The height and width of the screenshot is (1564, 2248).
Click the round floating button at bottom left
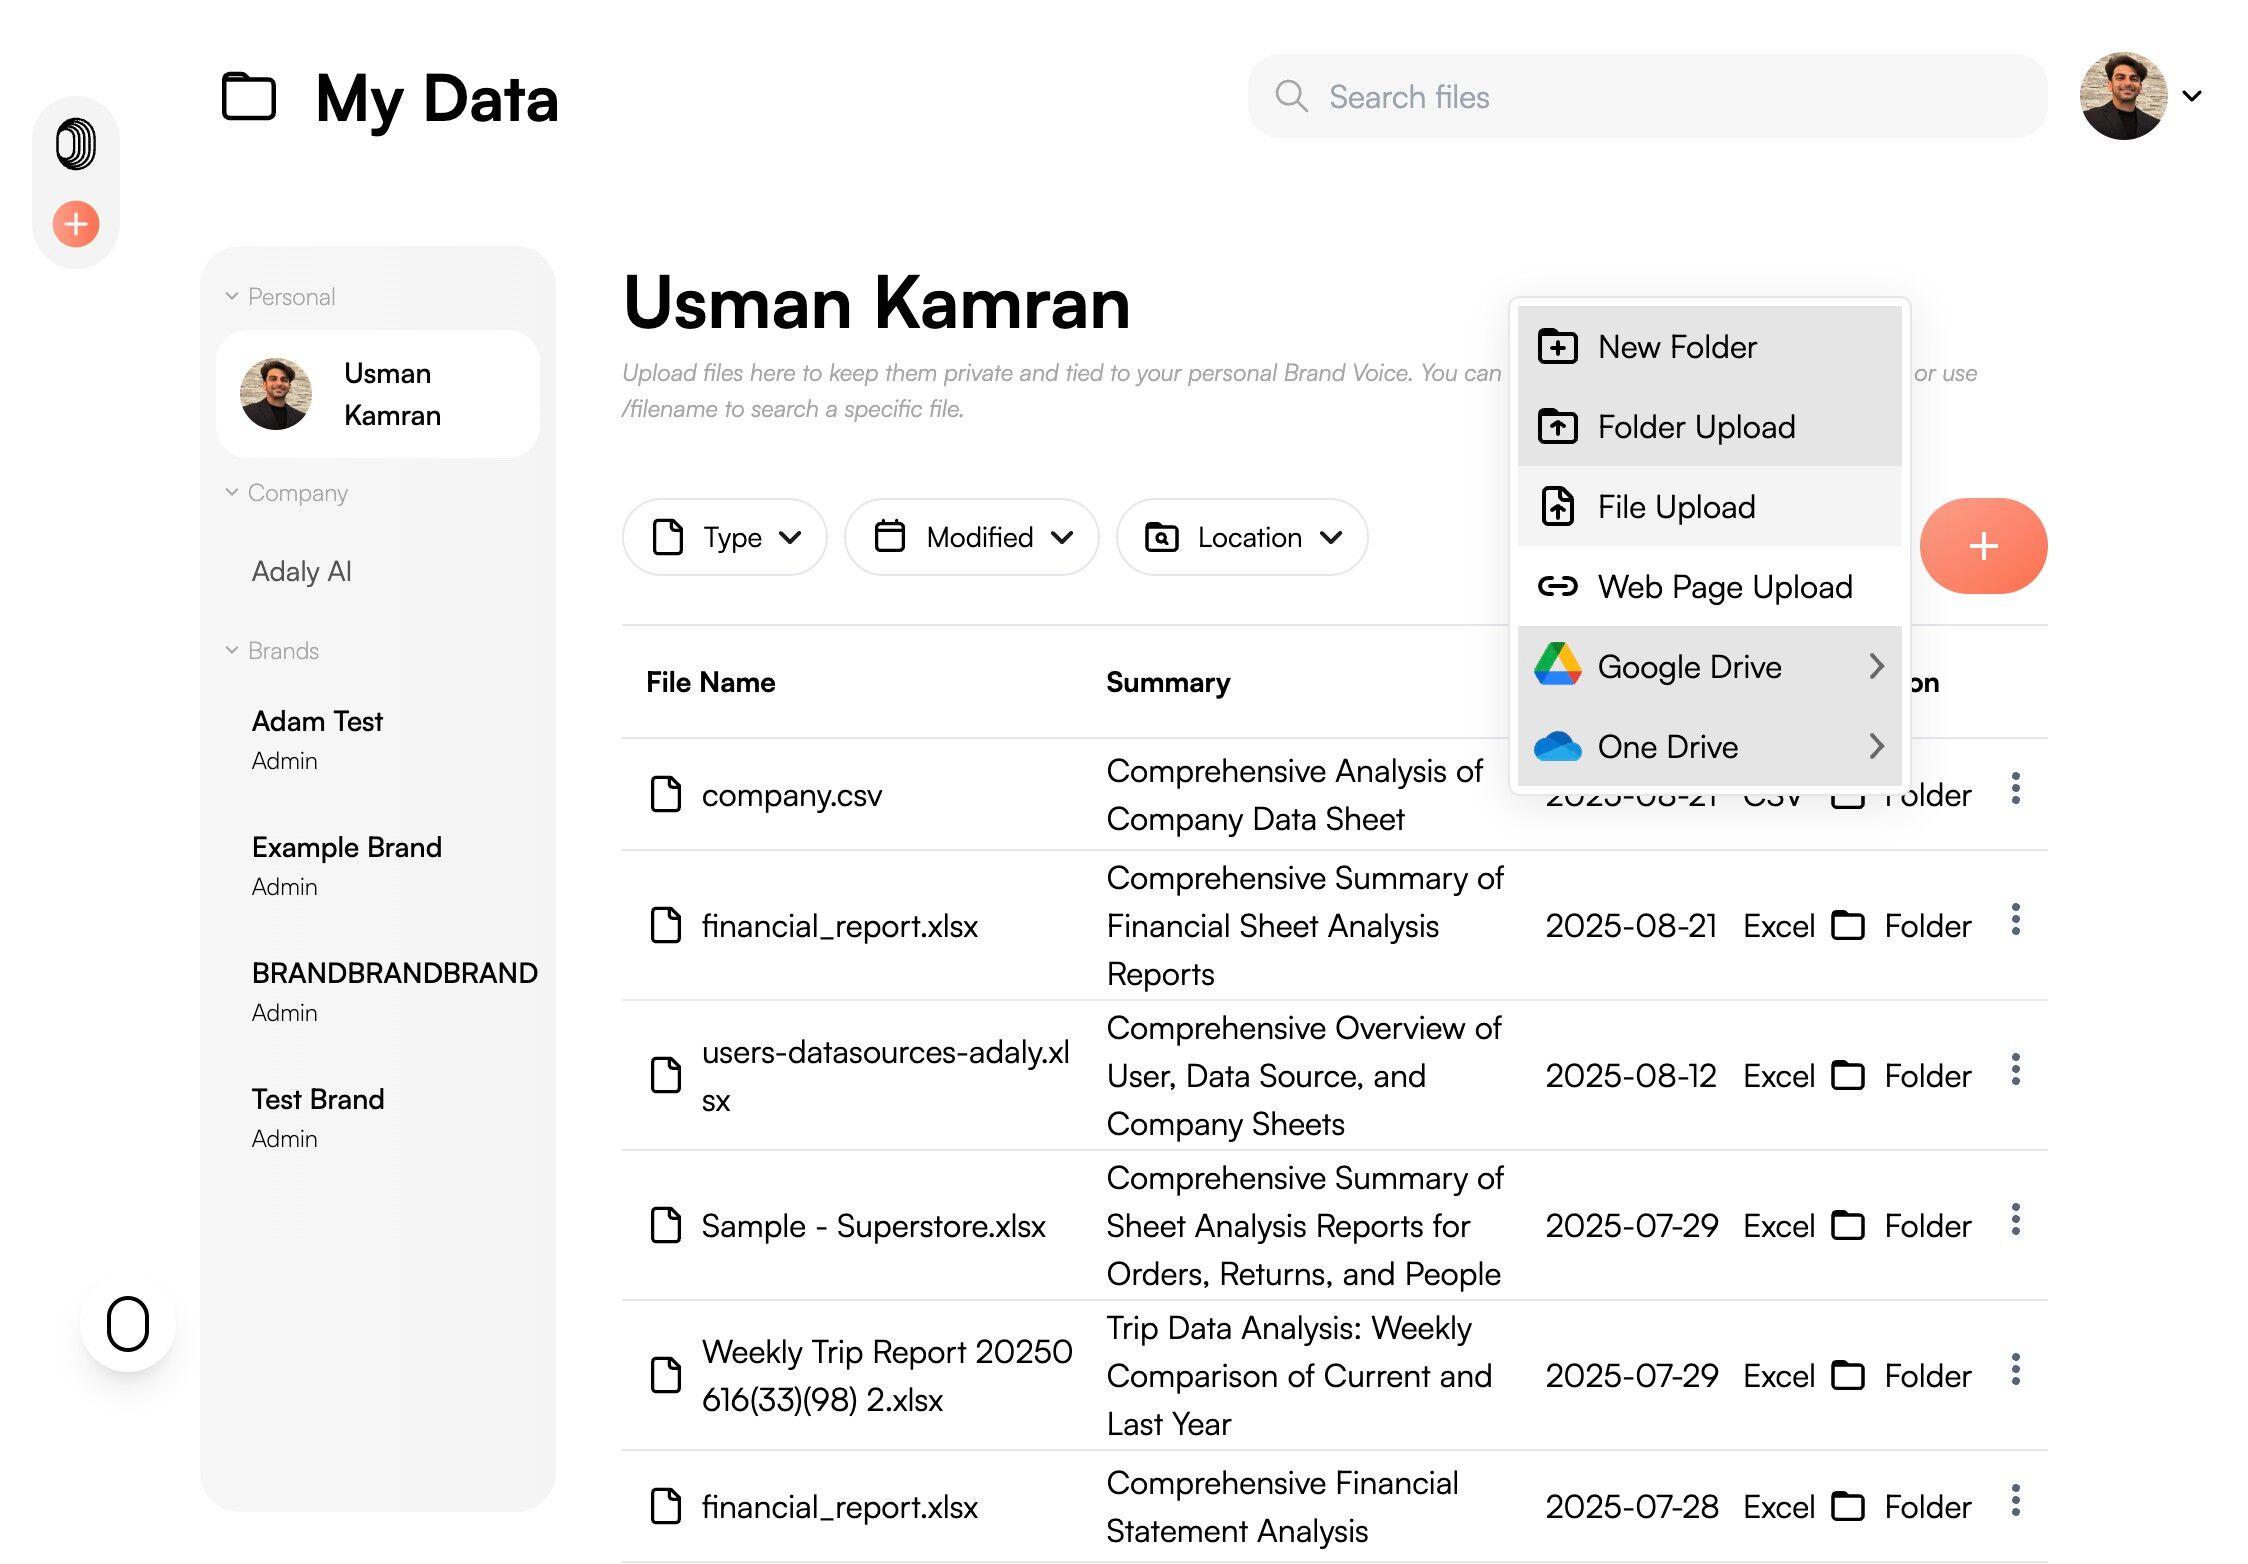(128, 1324)
